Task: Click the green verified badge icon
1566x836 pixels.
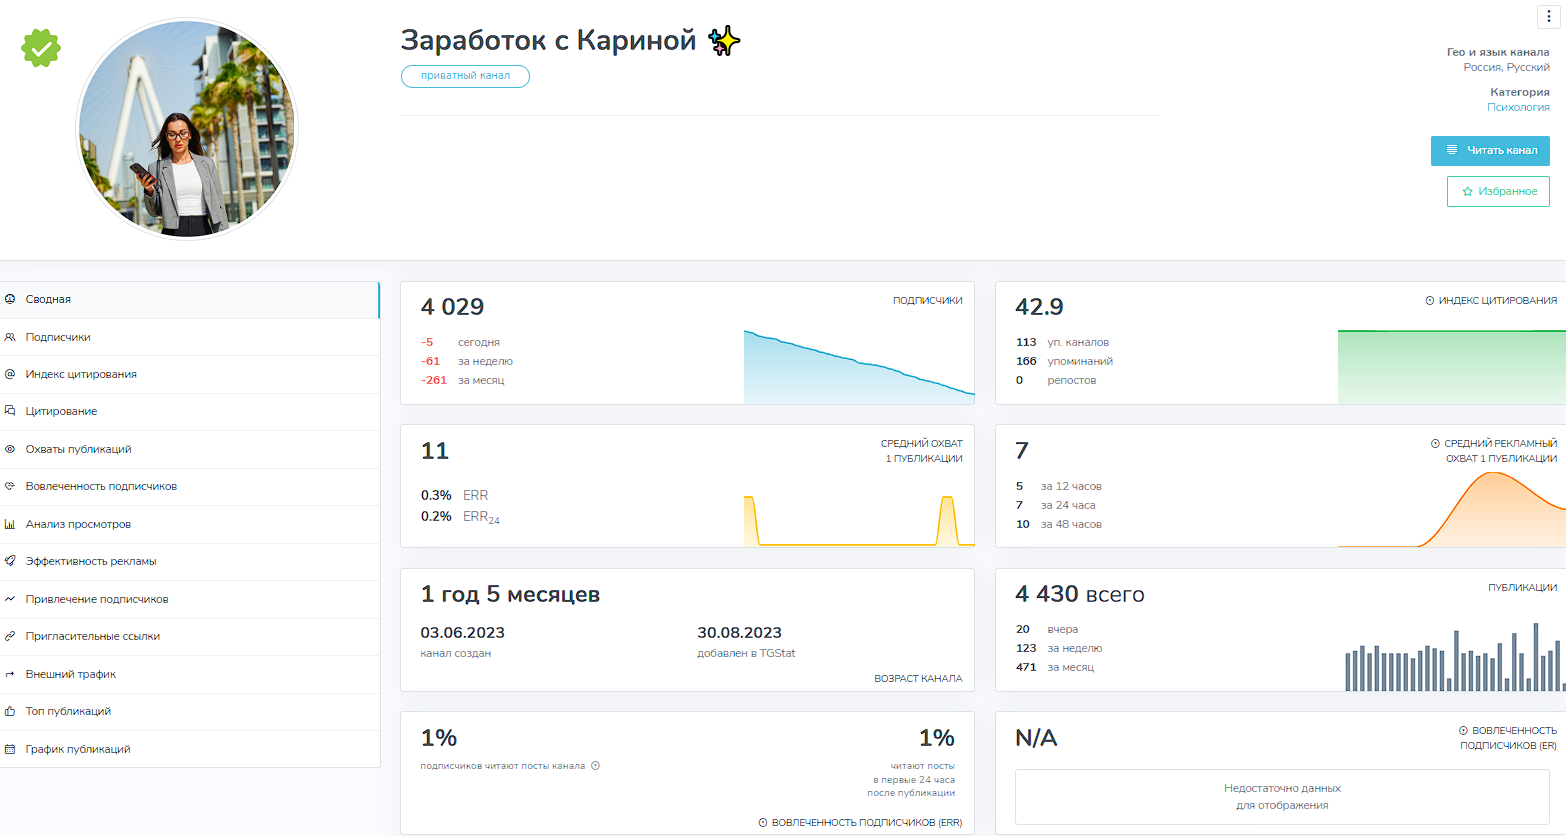Action: [x=41, y=48]
